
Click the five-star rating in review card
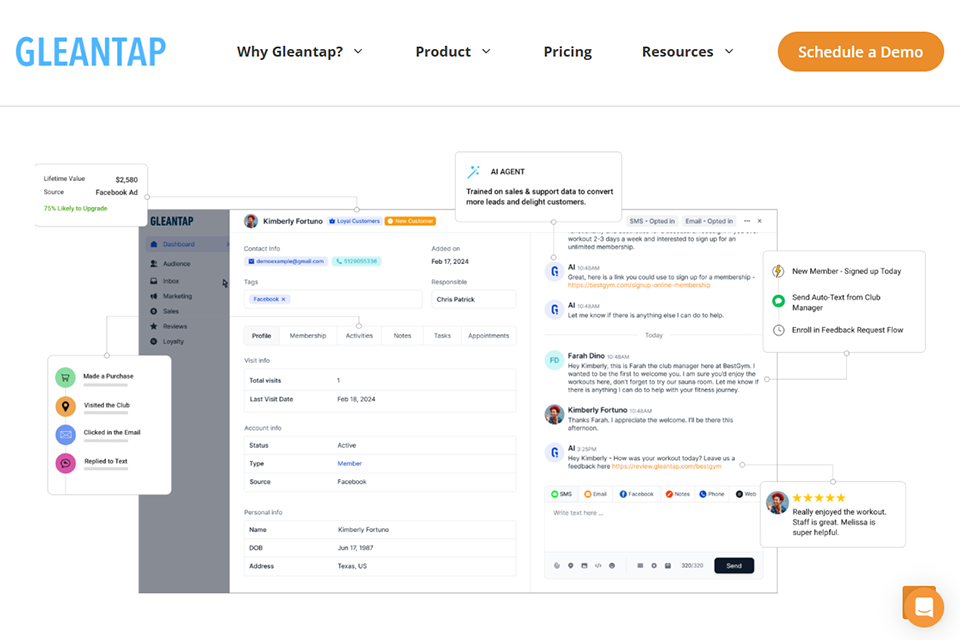[x=819, y=498]
